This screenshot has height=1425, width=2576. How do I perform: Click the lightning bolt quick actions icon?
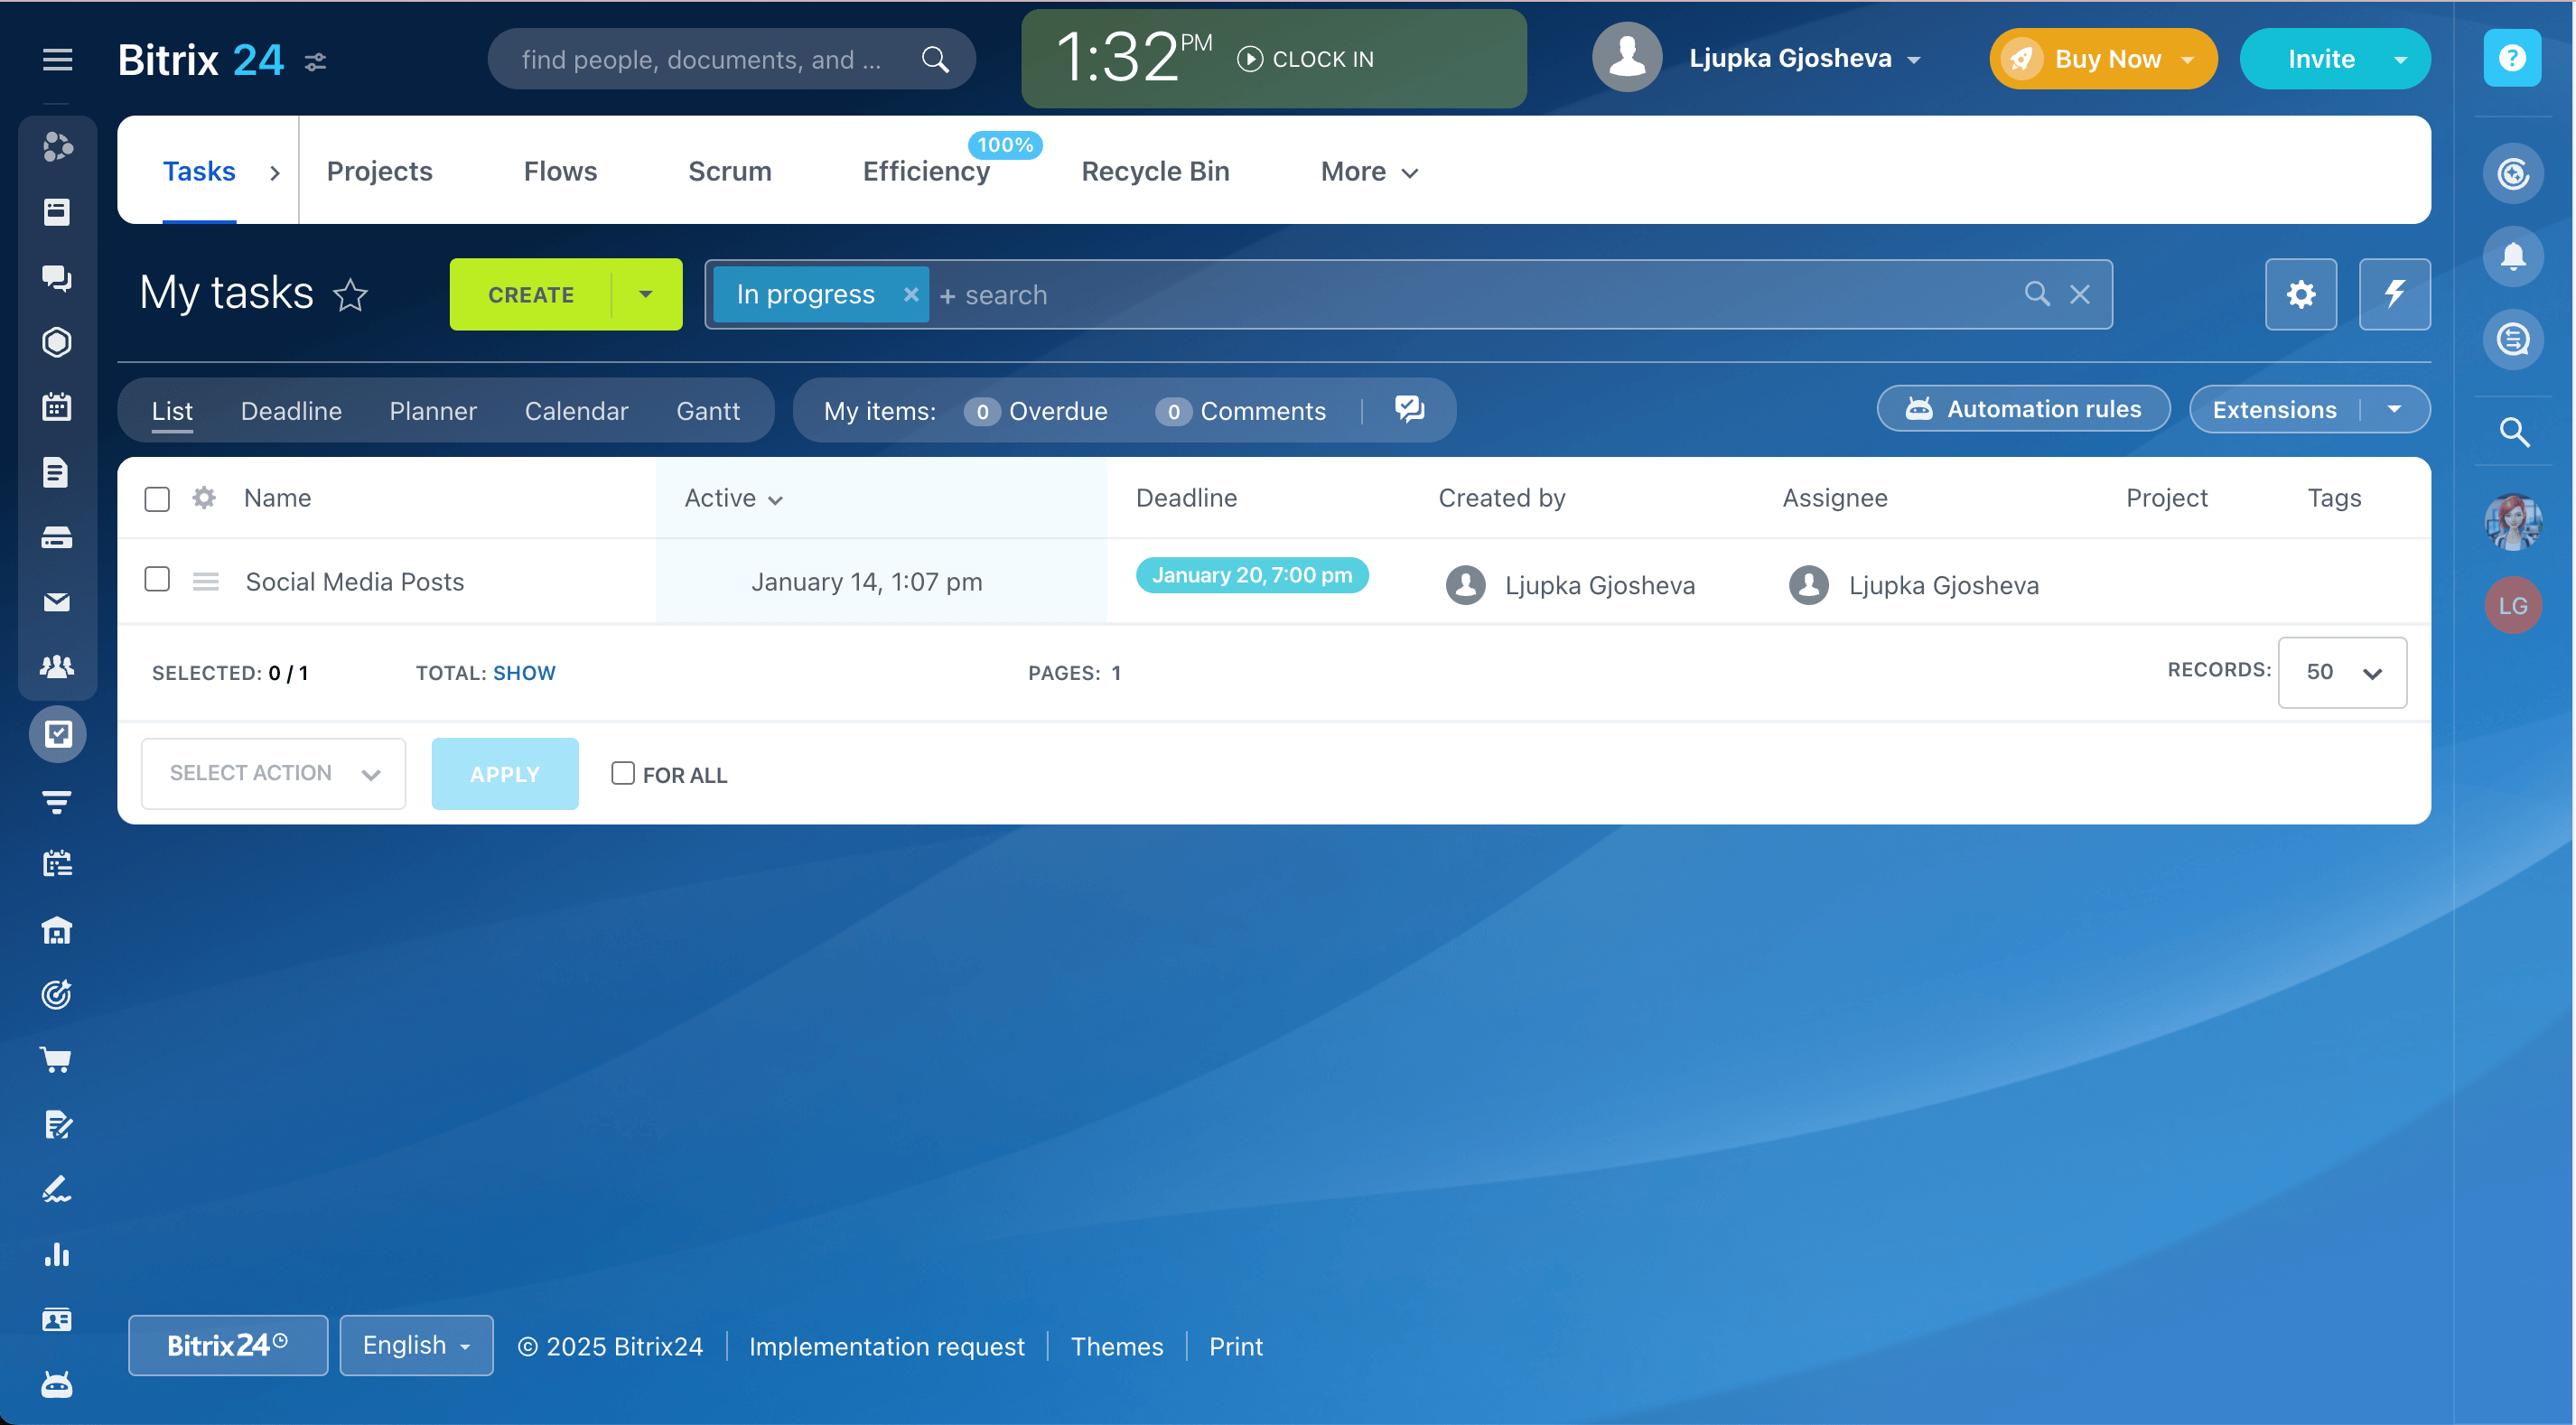pyautogui.click(x=2392, y=293)
